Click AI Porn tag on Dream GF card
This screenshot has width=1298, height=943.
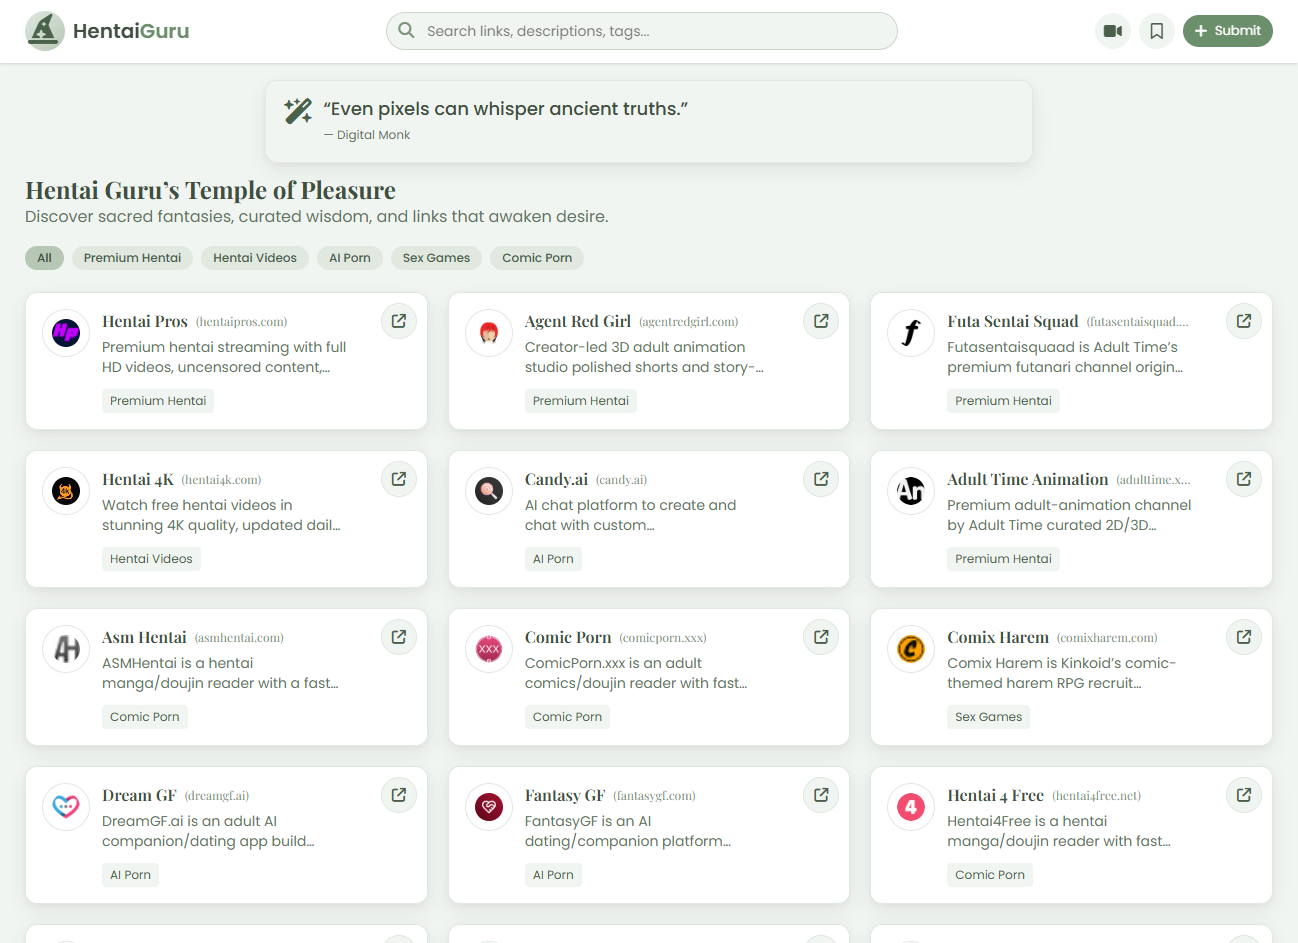[130, 875]
